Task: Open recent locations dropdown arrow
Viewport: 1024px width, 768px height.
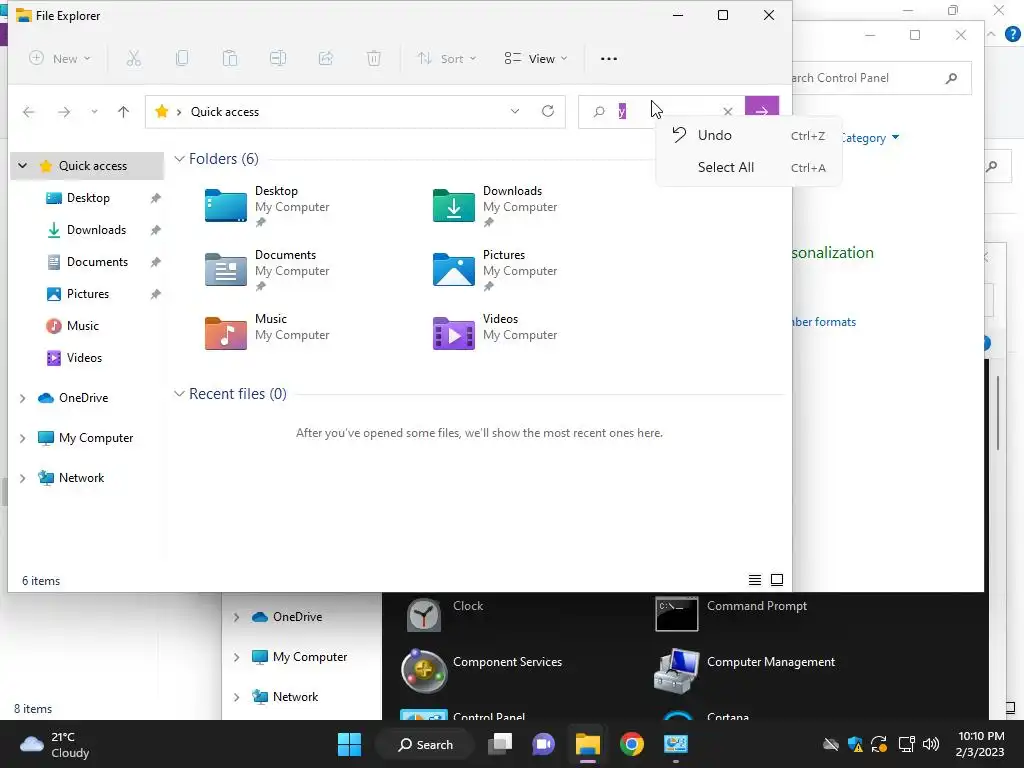Action: (x=94, y=112)
